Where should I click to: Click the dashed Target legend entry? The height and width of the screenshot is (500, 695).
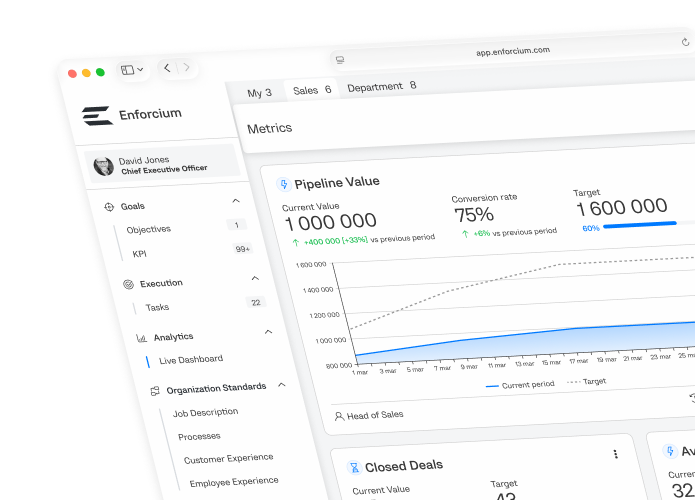pyautogui.click(x=586, y=381)
